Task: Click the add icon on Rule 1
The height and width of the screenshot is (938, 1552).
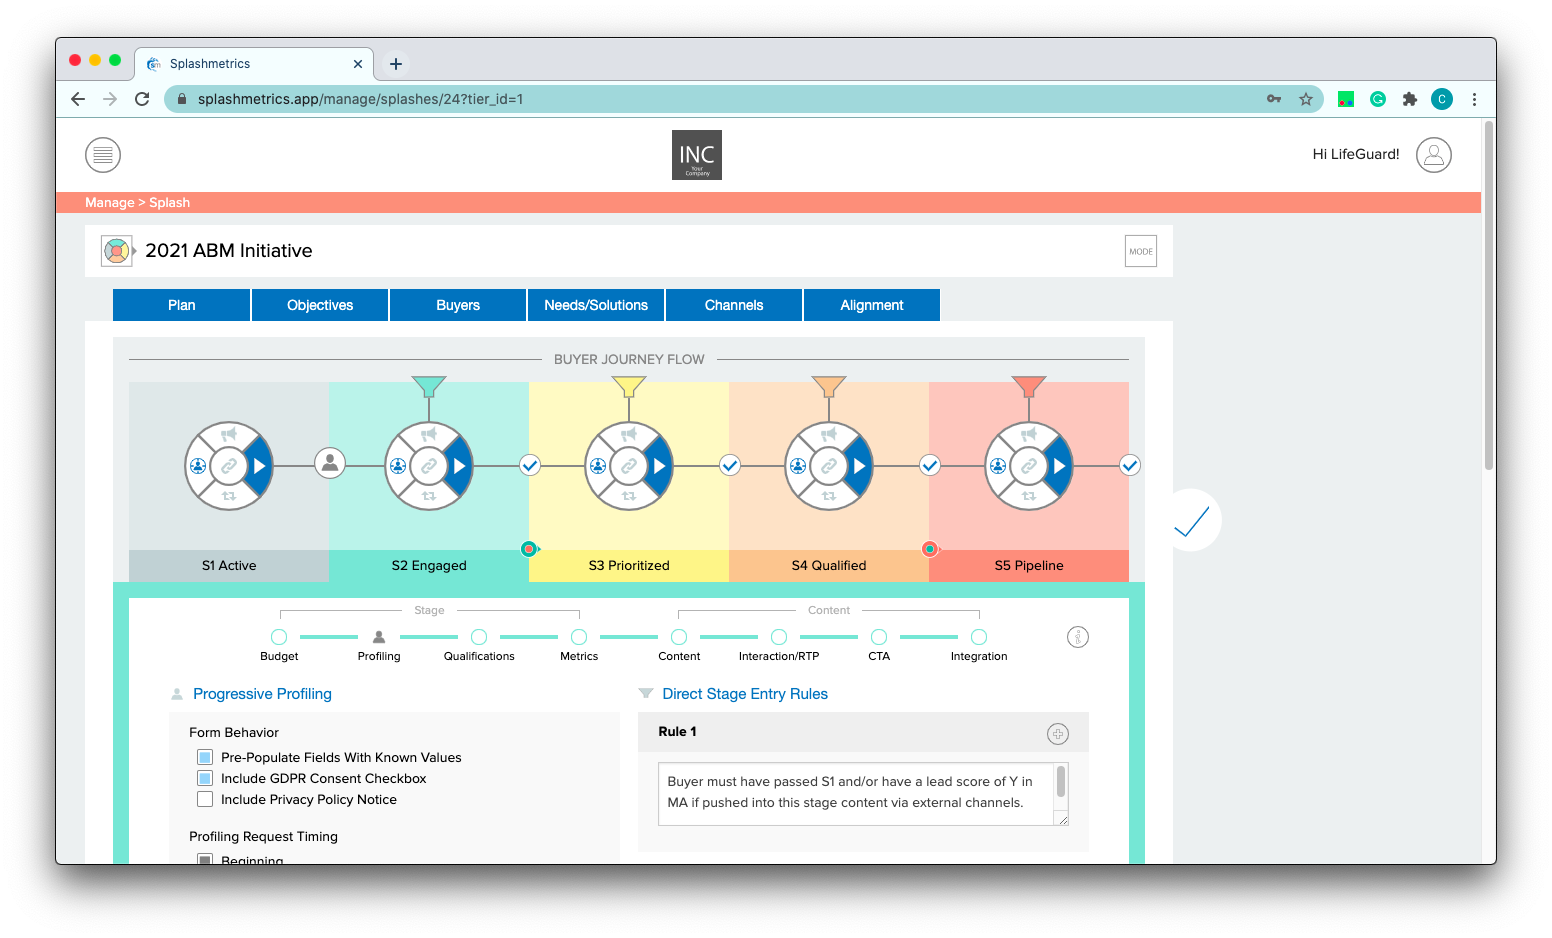Action: tap(1058, 734)
